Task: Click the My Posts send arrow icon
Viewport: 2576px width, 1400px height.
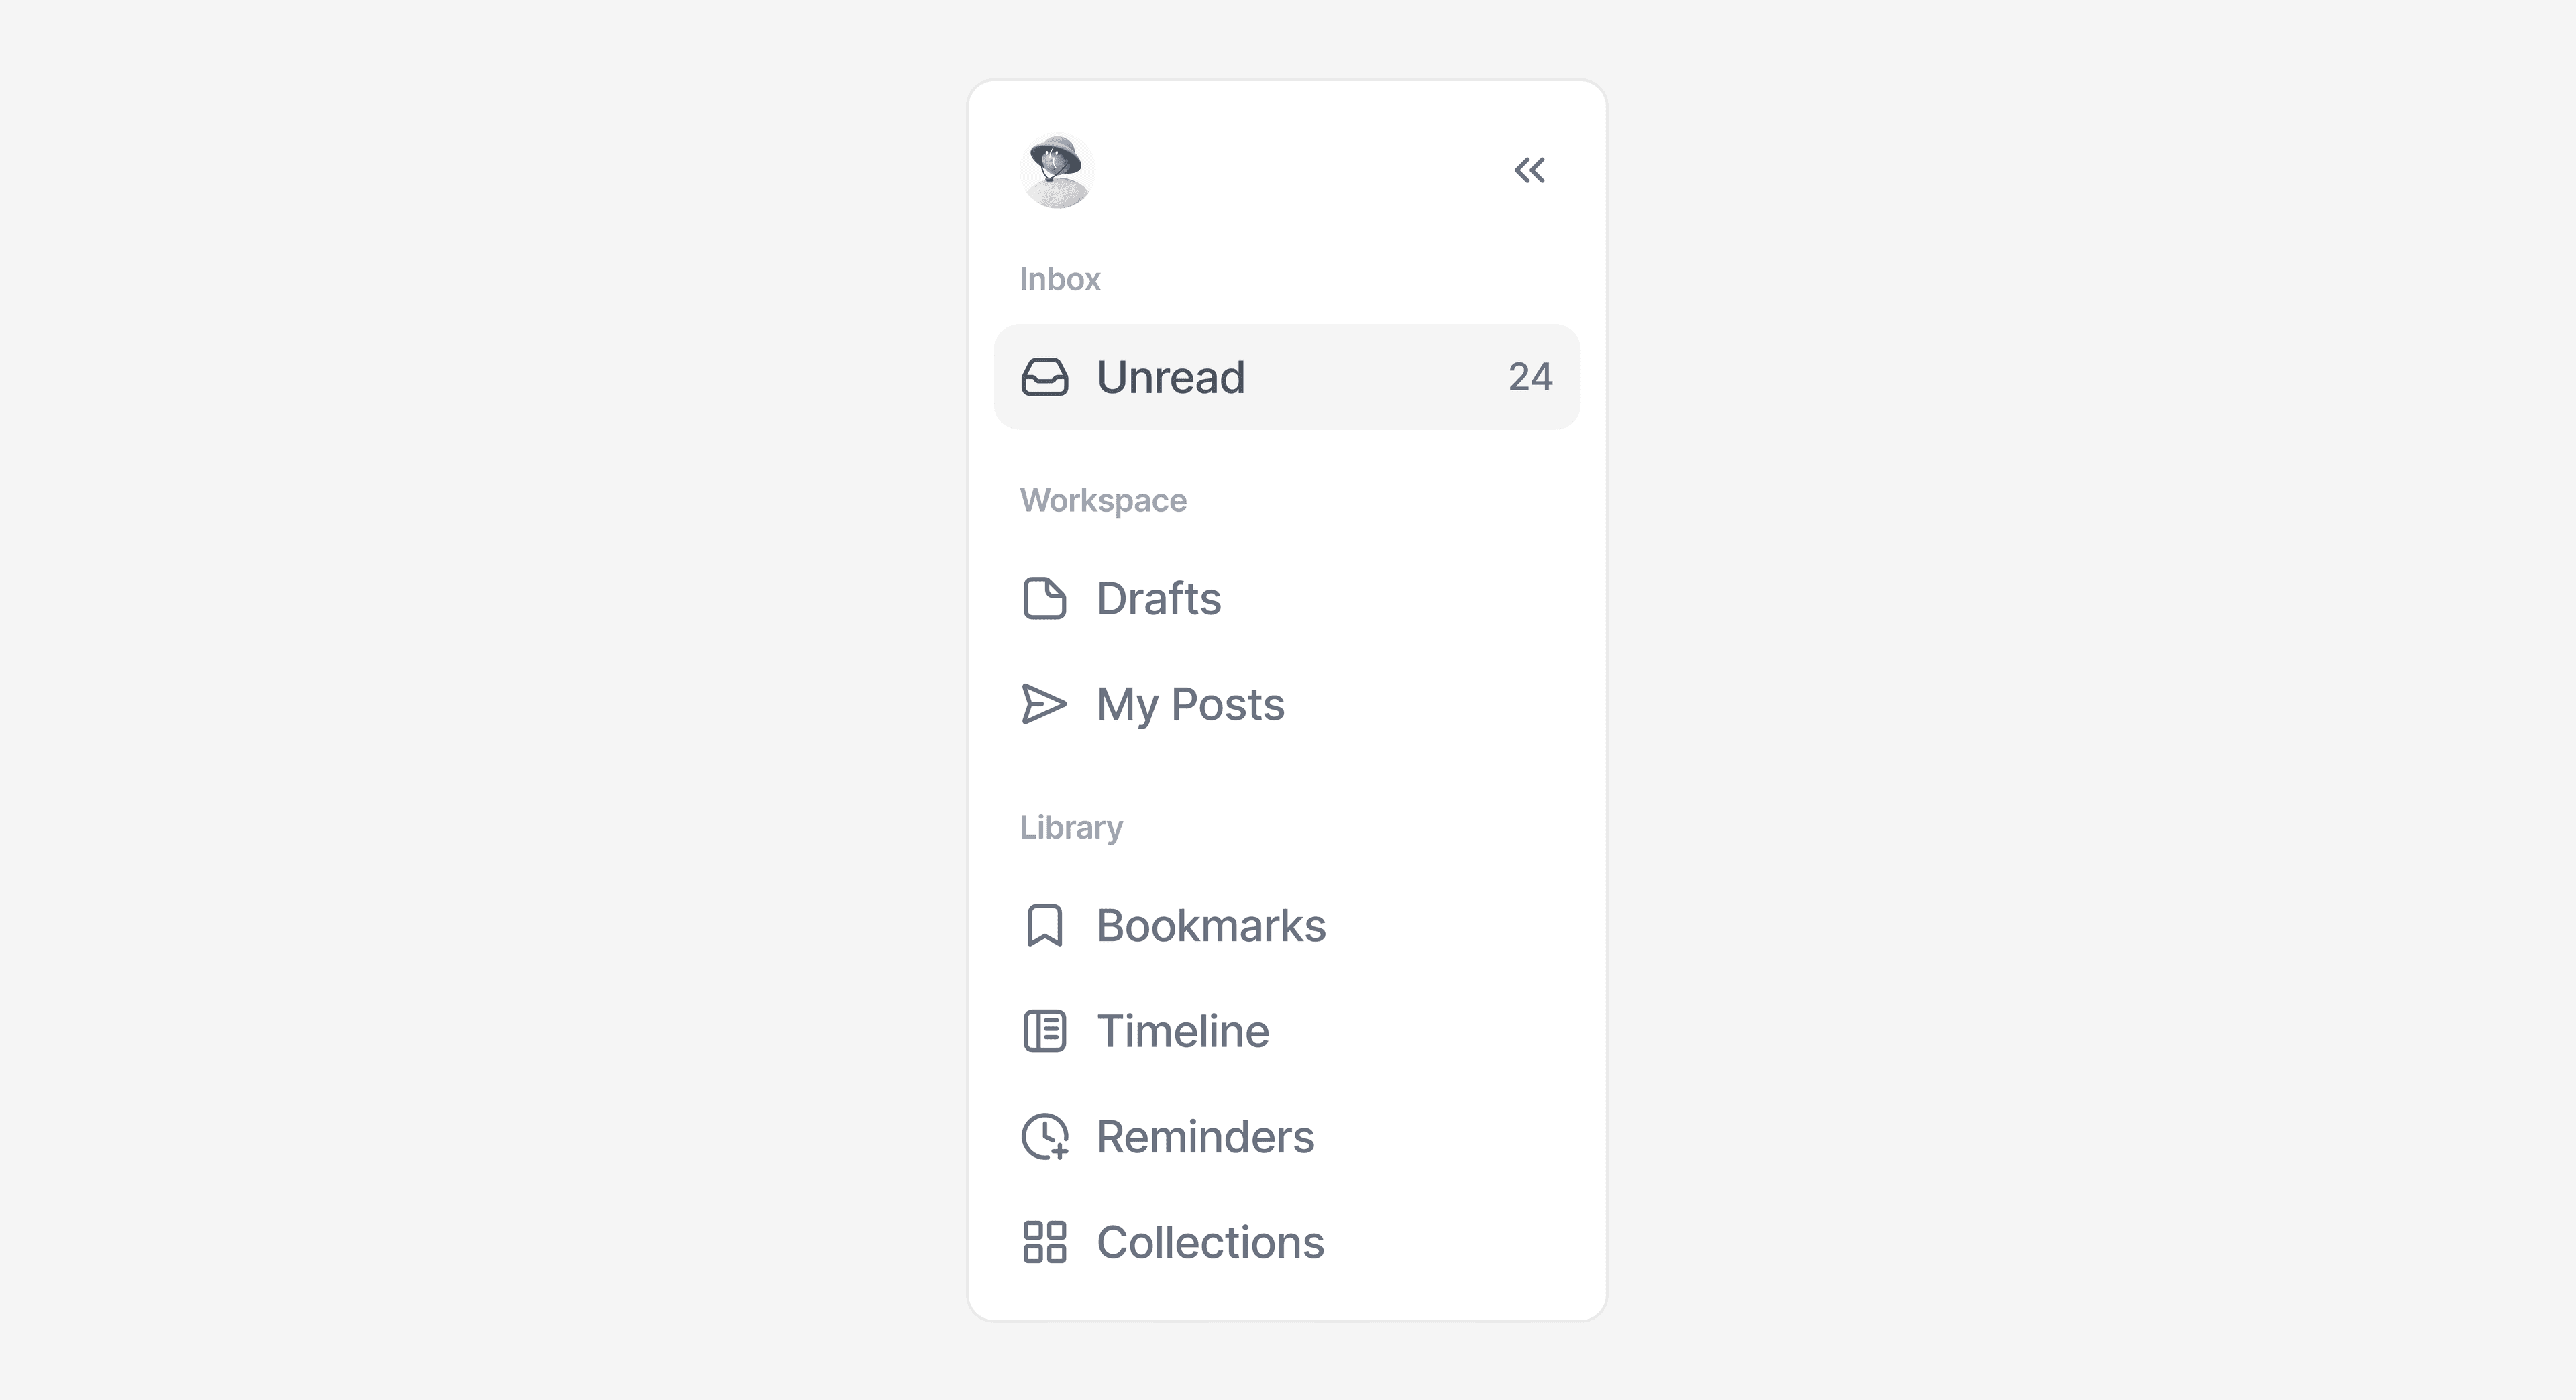Action: [x=1044, y=703]
